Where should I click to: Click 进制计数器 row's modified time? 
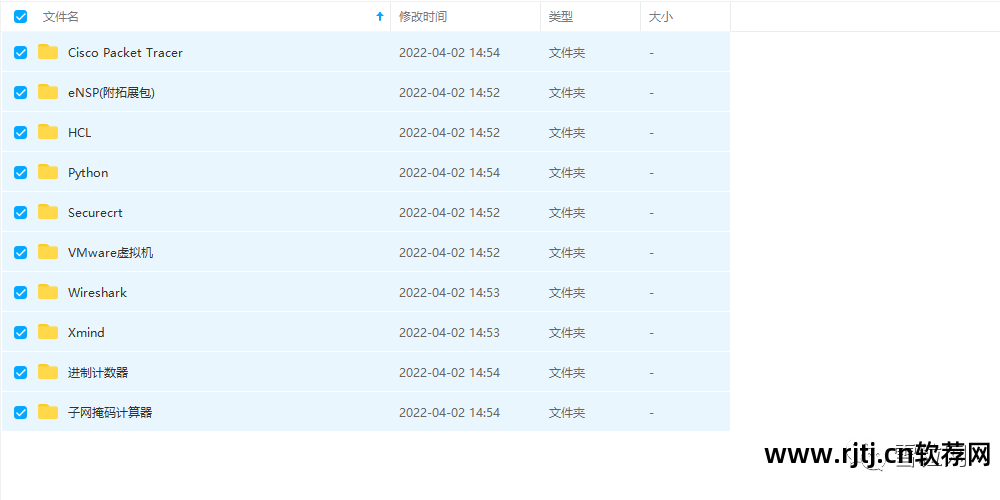pos(450,372)
